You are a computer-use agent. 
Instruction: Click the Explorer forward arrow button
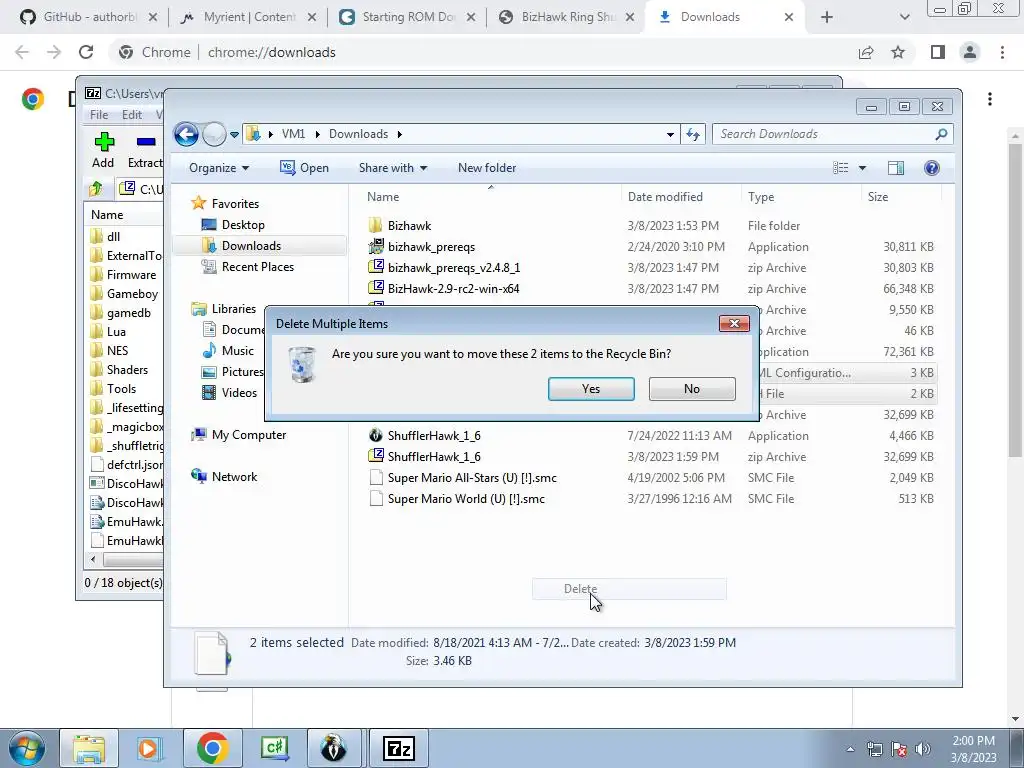(214, 135)
